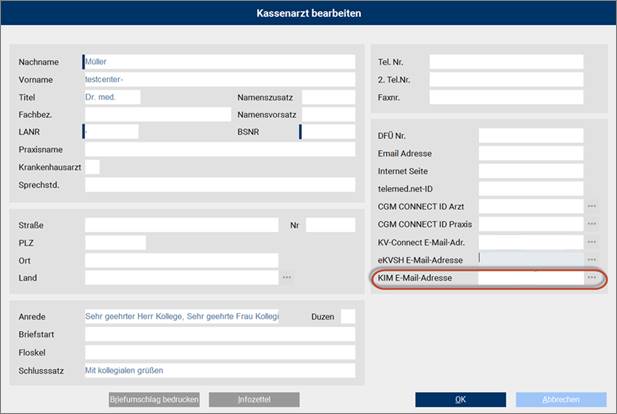Focus the LANR input field

[x=110, y=131]
